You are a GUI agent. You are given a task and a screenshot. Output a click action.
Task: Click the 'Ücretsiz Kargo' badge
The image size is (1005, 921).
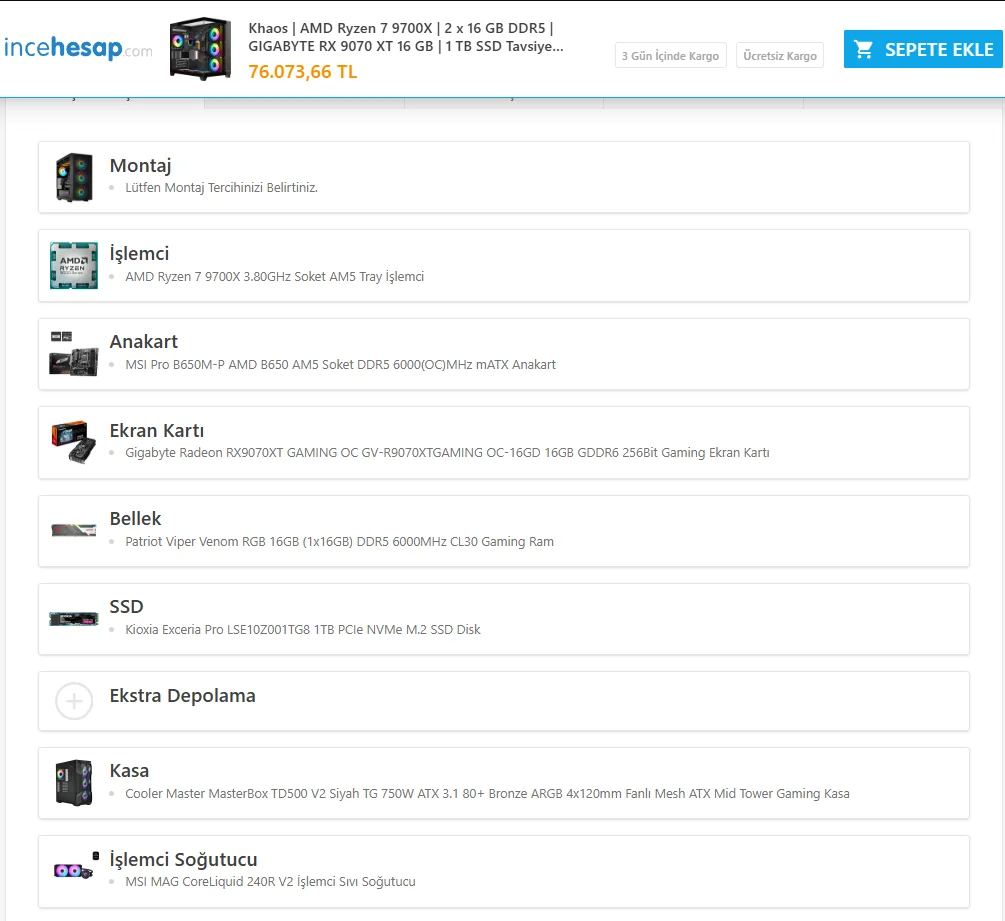tap(779, 56)
